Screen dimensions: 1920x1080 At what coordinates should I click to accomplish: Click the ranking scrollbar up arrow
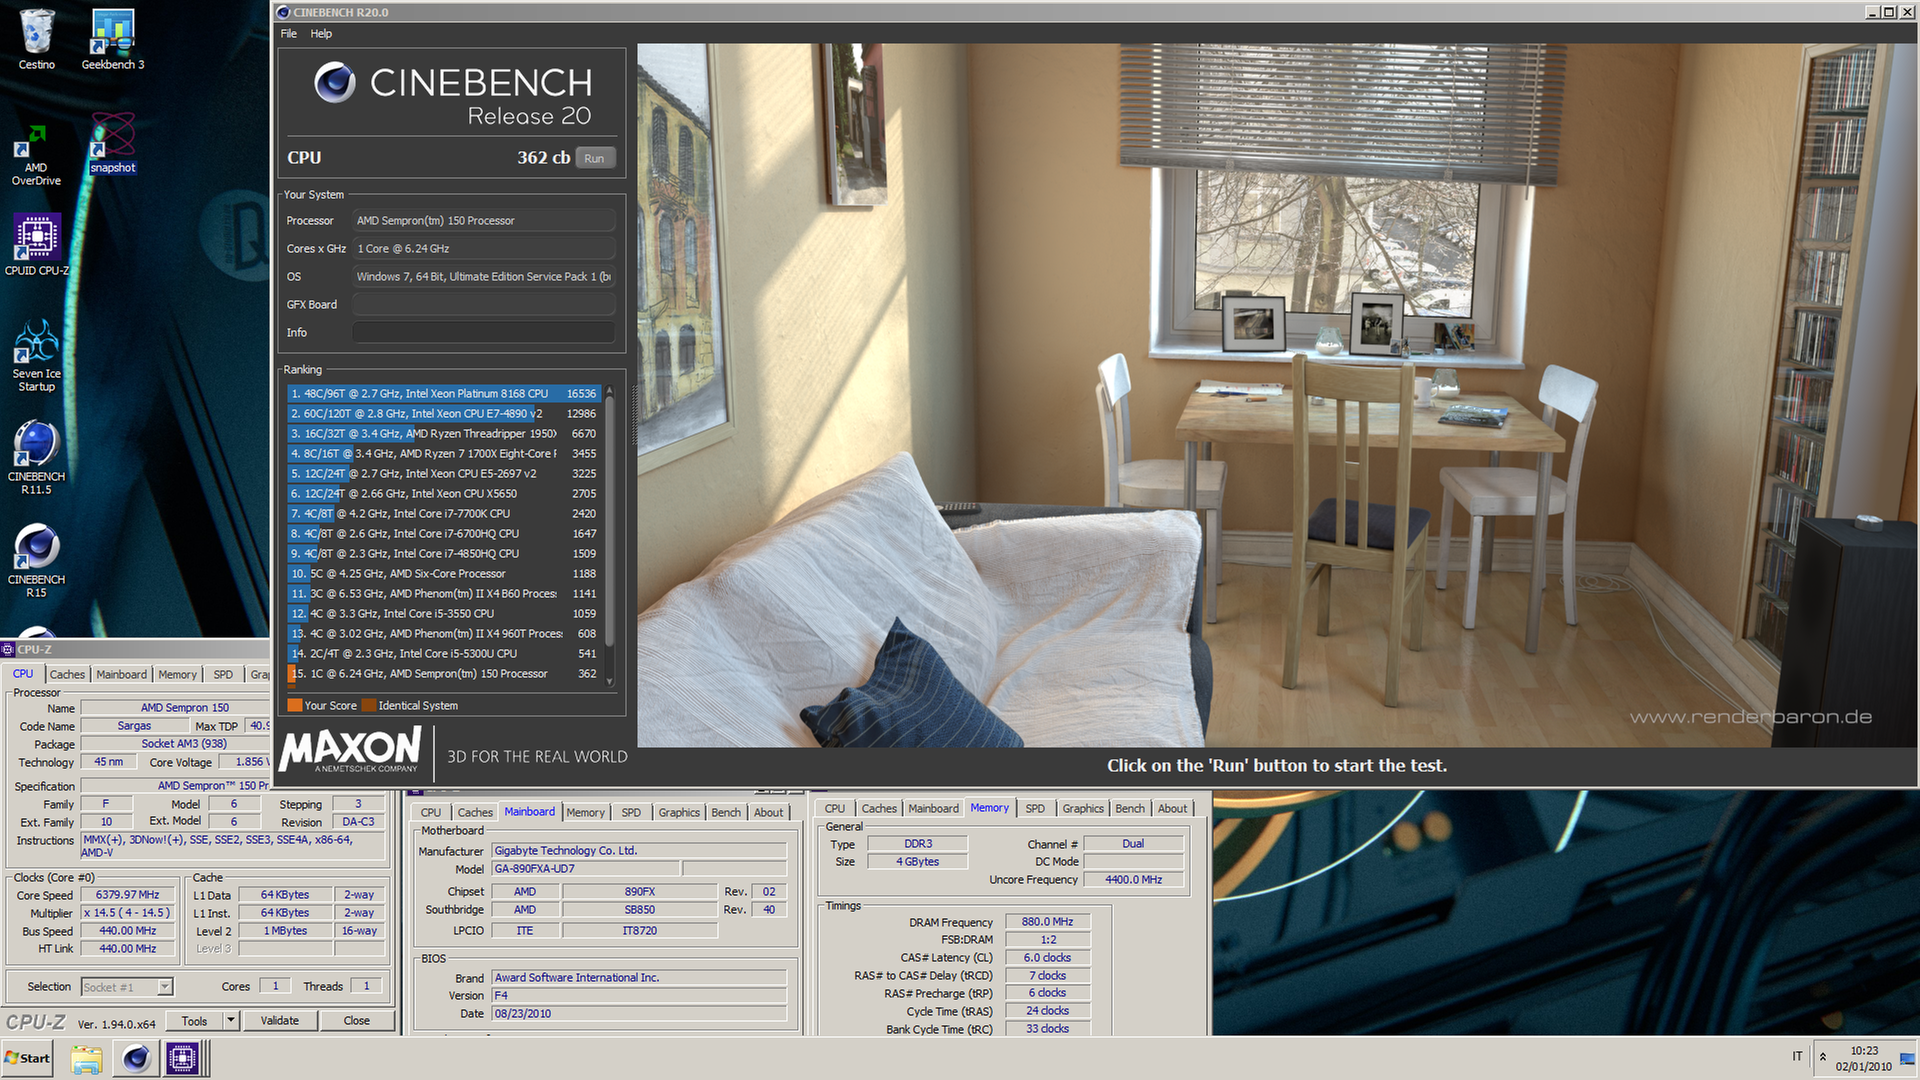609,391
